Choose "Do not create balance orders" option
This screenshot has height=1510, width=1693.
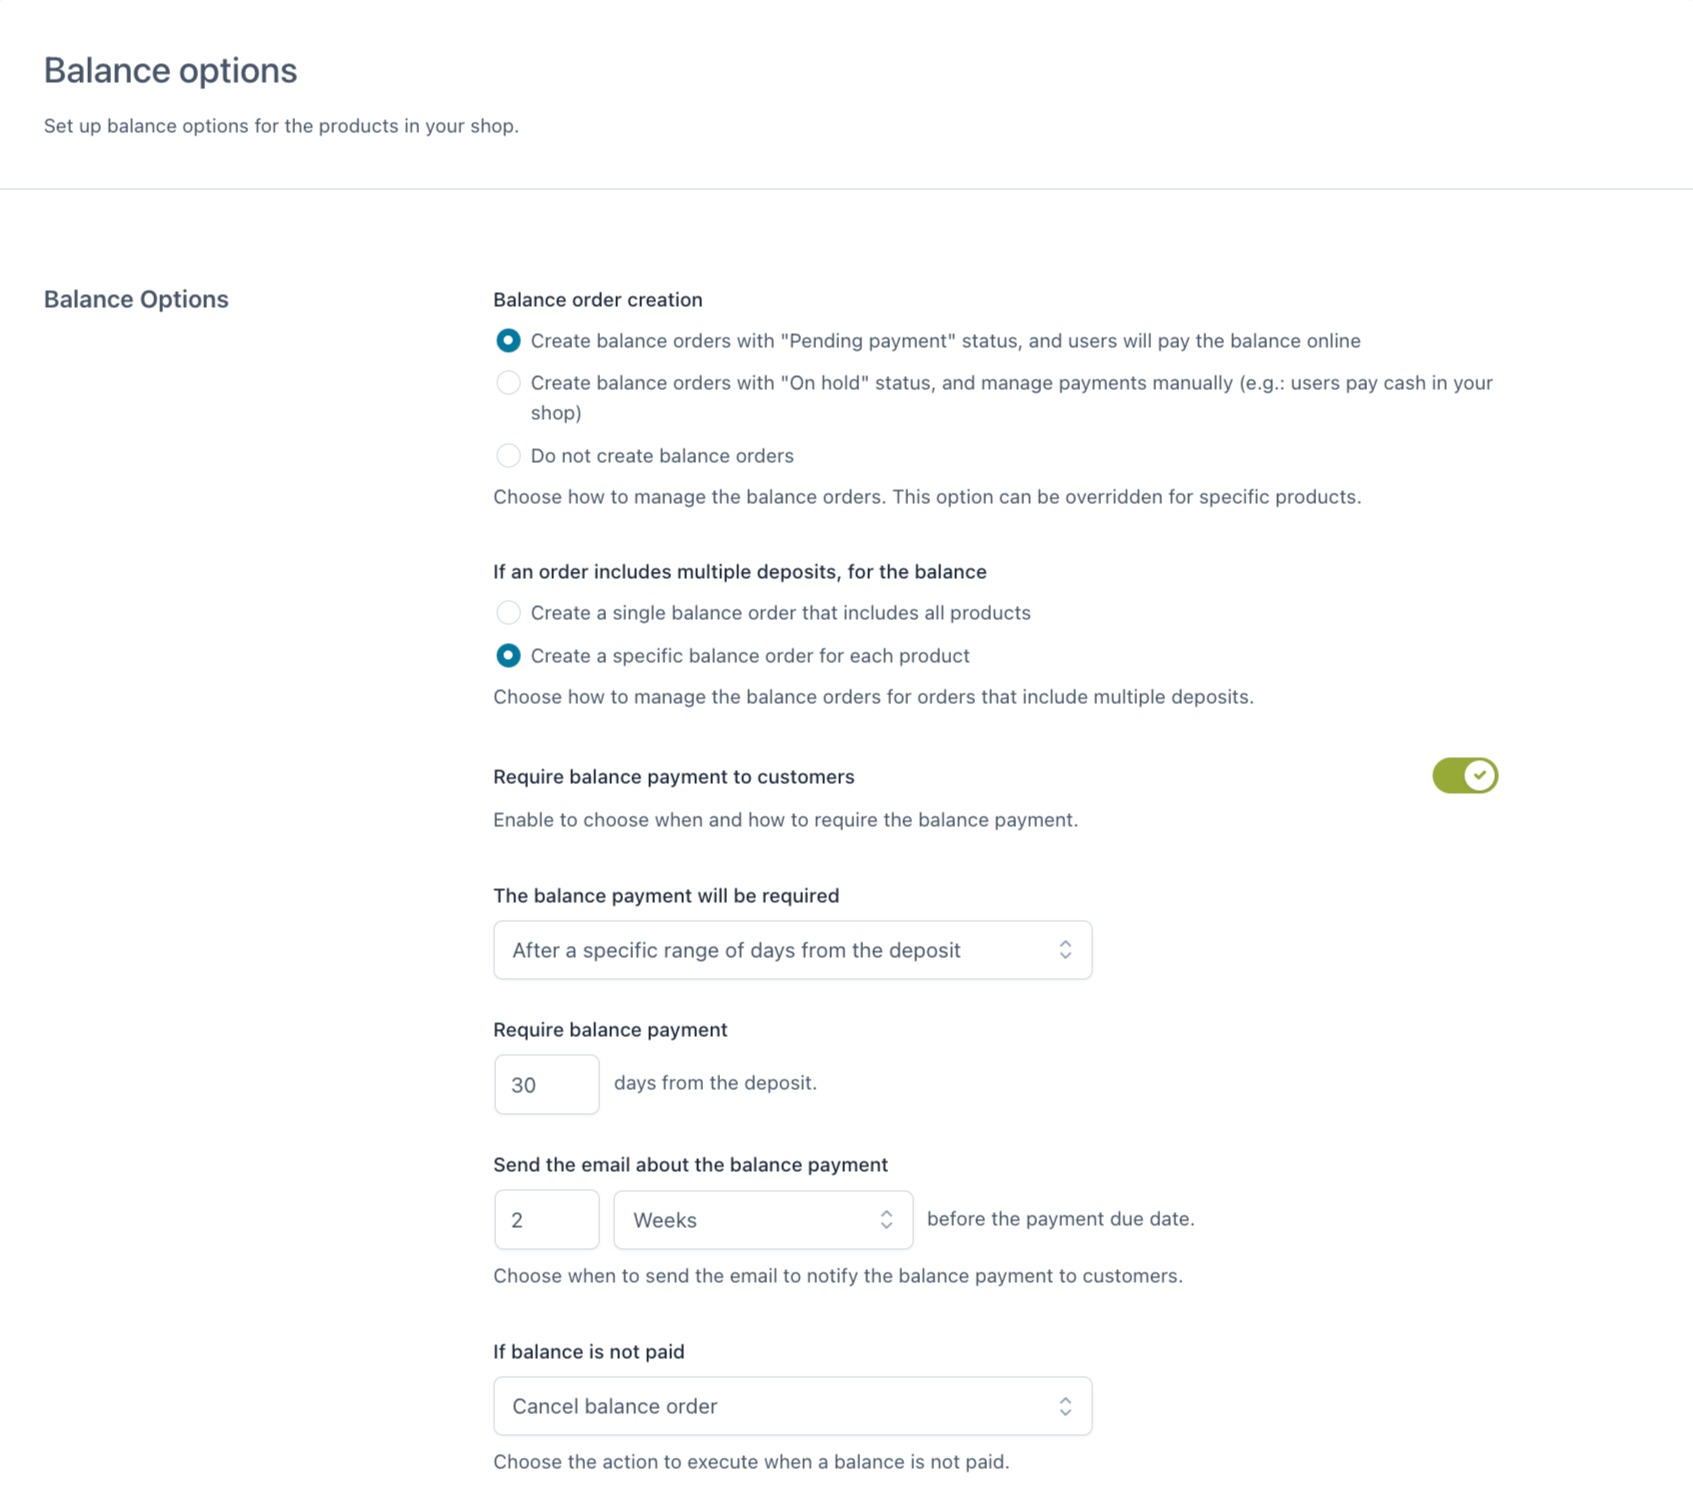(508, 456)
